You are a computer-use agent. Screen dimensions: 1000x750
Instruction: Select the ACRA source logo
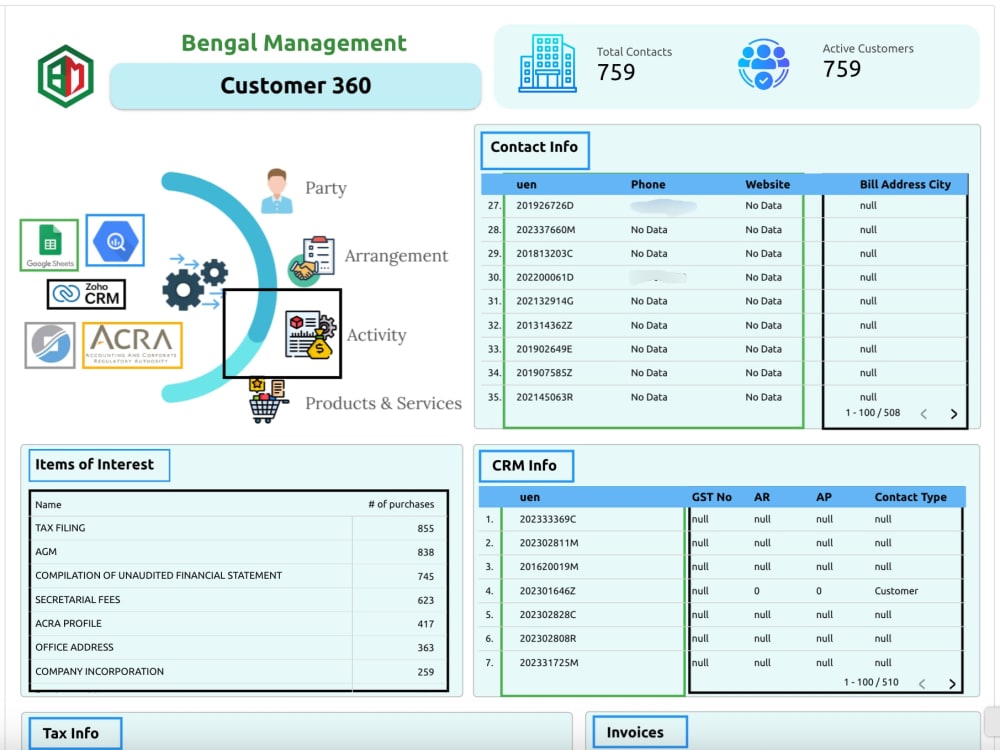click(133, 345)
